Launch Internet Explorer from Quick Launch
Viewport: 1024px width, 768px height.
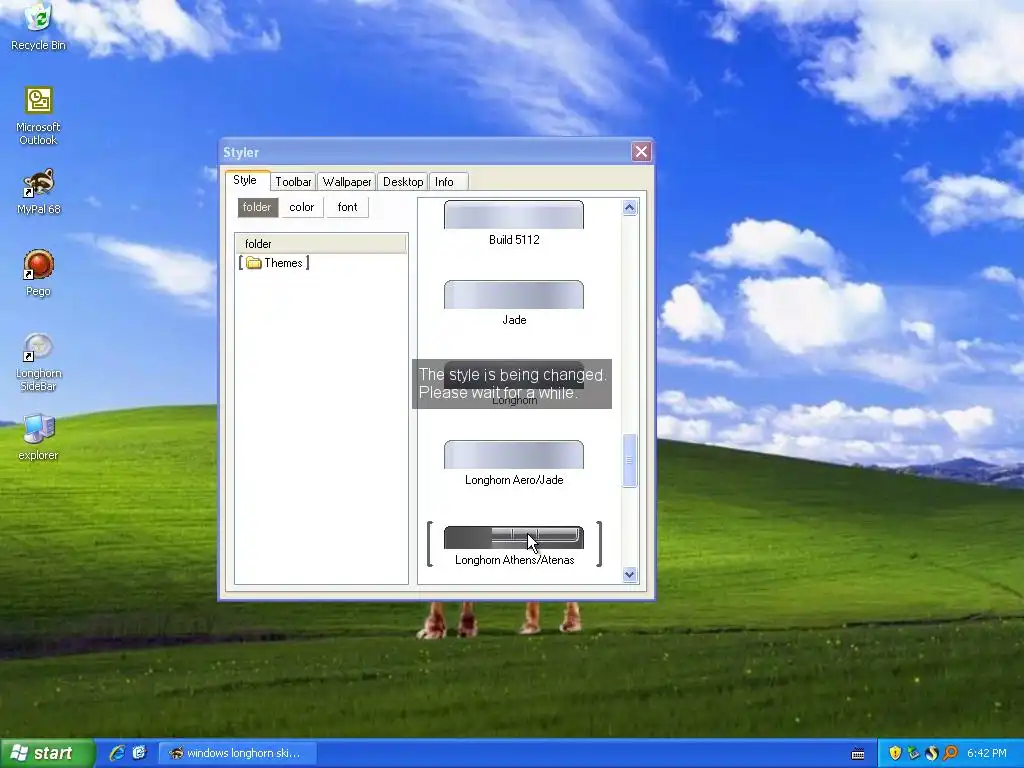(117, 753)
